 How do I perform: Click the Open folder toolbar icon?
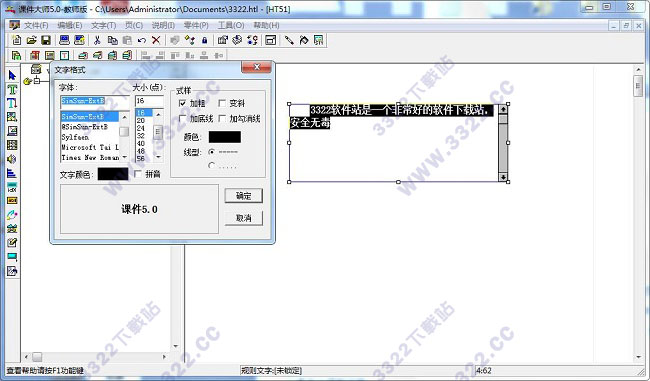pos(32,40)
